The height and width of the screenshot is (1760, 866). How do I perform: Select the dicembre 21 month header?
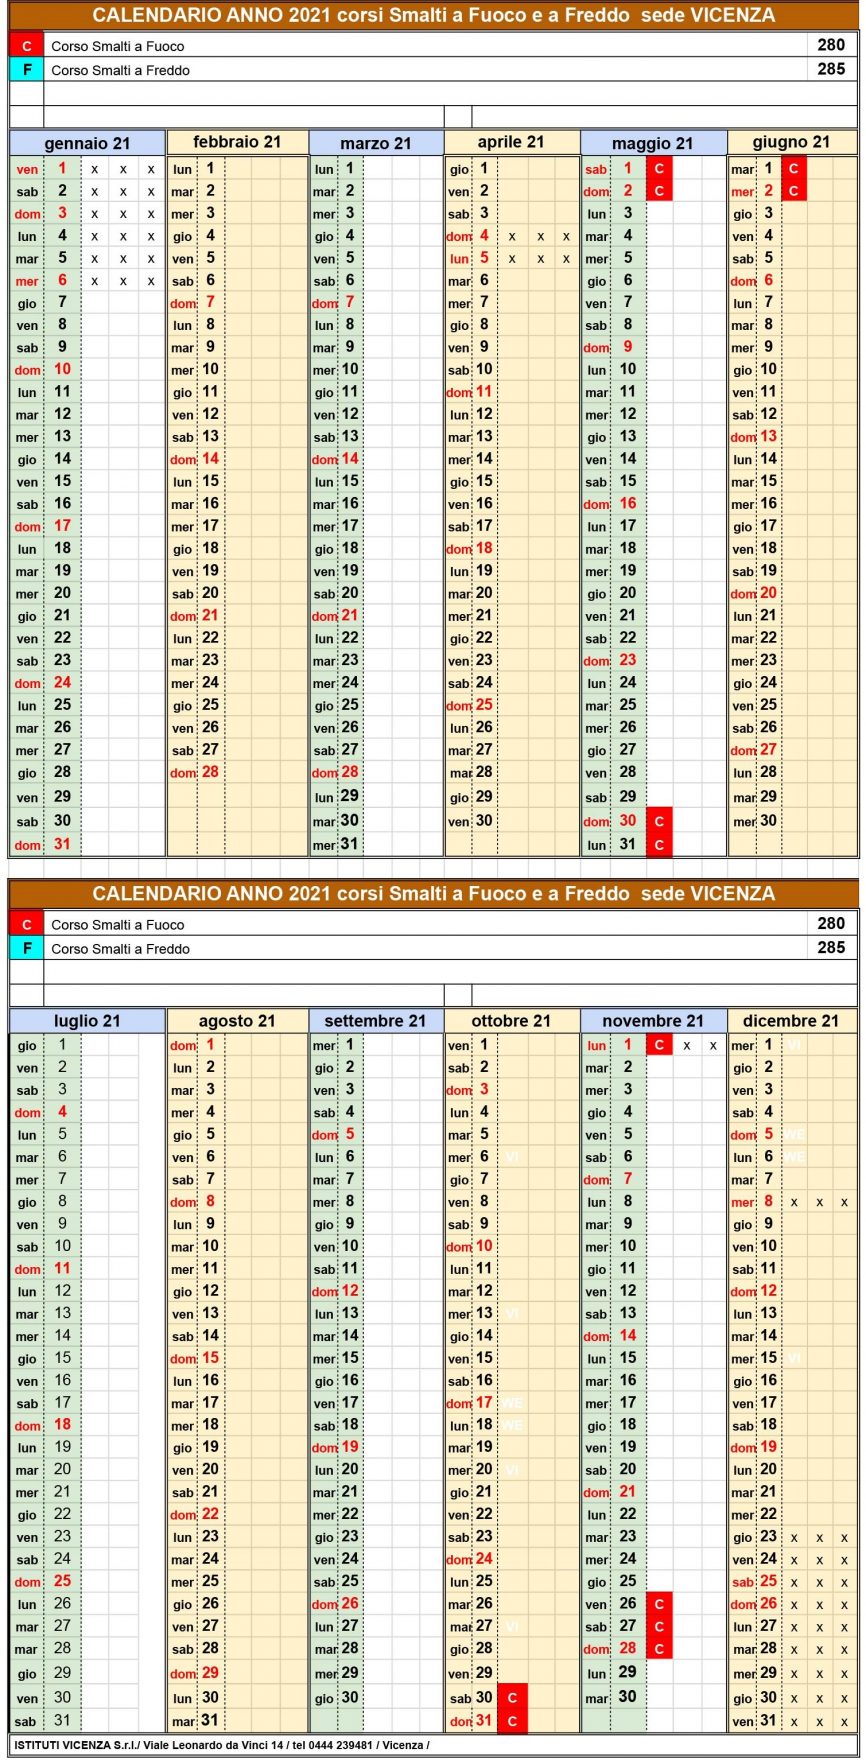pyautogui.click(x=792, y=1021)
